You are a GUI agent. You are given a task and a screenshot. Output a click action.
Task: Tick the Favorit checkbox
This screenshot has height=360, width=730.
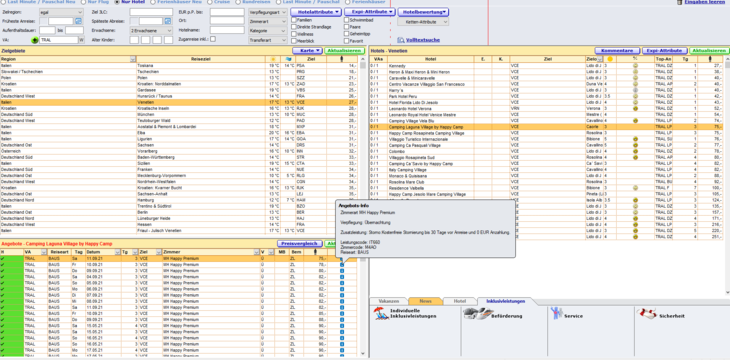point(347,41)
